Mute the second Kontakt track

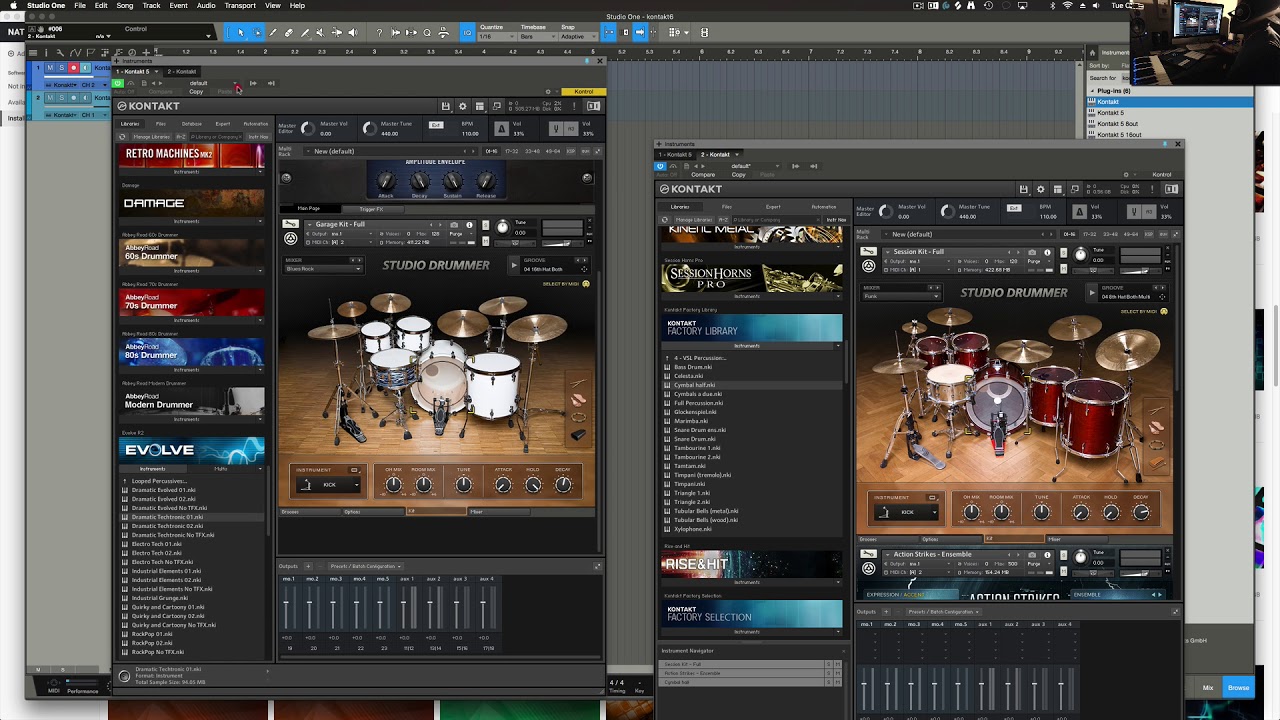click(50, 98)
